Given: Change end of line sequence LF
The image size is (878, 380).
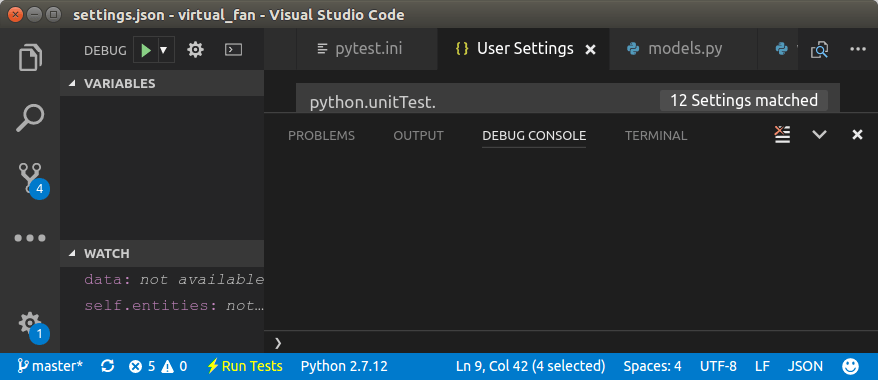Looking at the screenshot, I should pos(762,367).
